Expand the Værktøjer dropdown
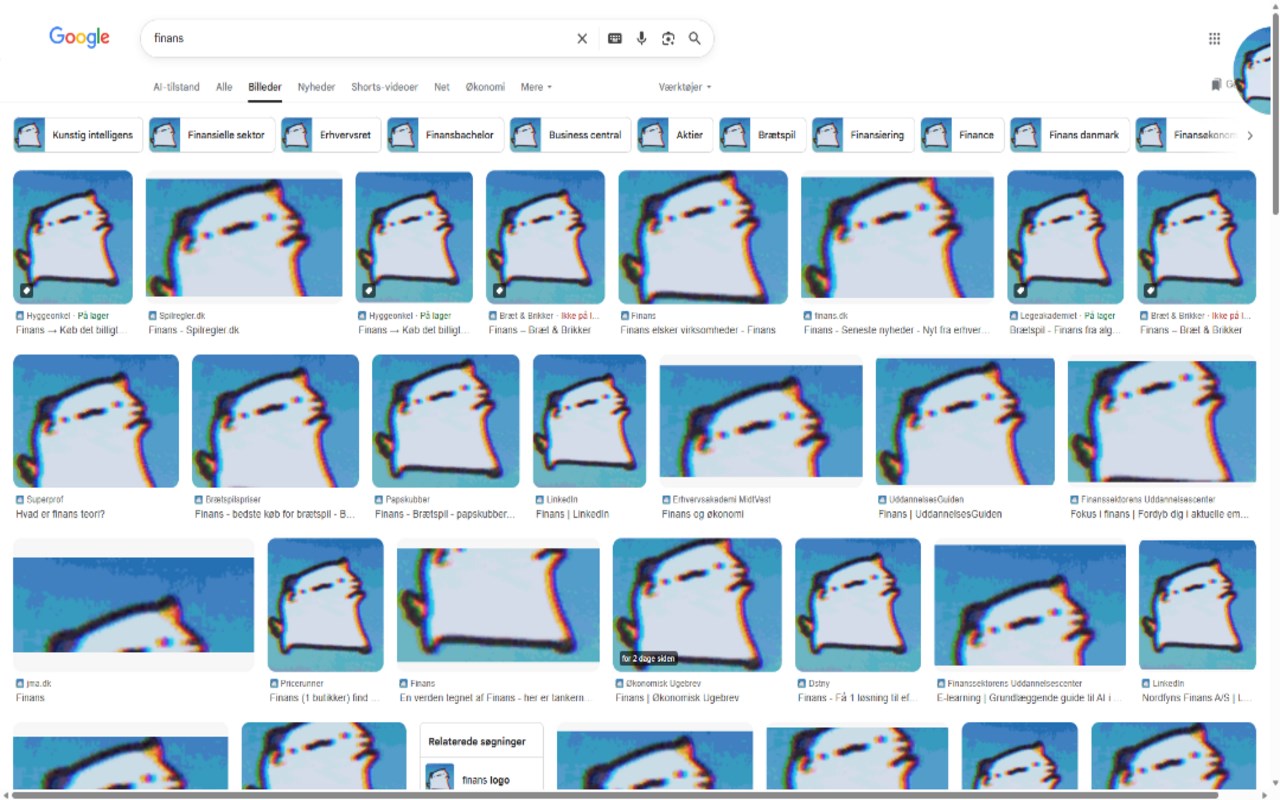The height and width of the screenshot is (800, 1280). [x=685, y=87]
